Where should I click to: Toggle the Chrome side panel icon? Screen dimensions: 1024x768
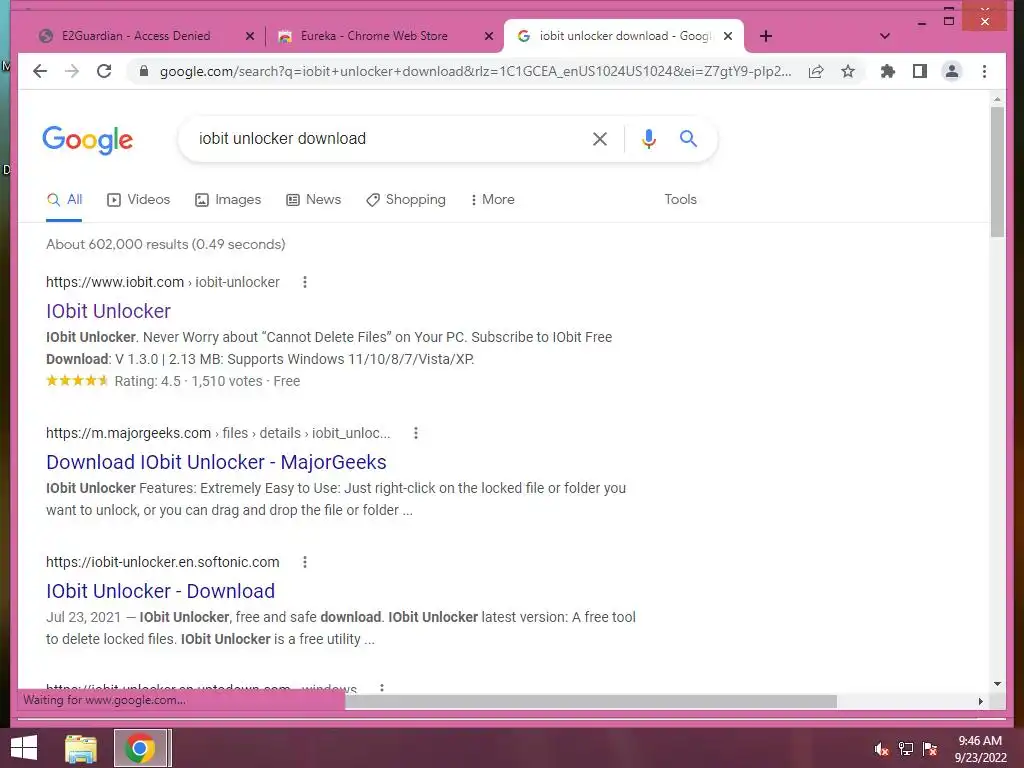click(920, 71)
